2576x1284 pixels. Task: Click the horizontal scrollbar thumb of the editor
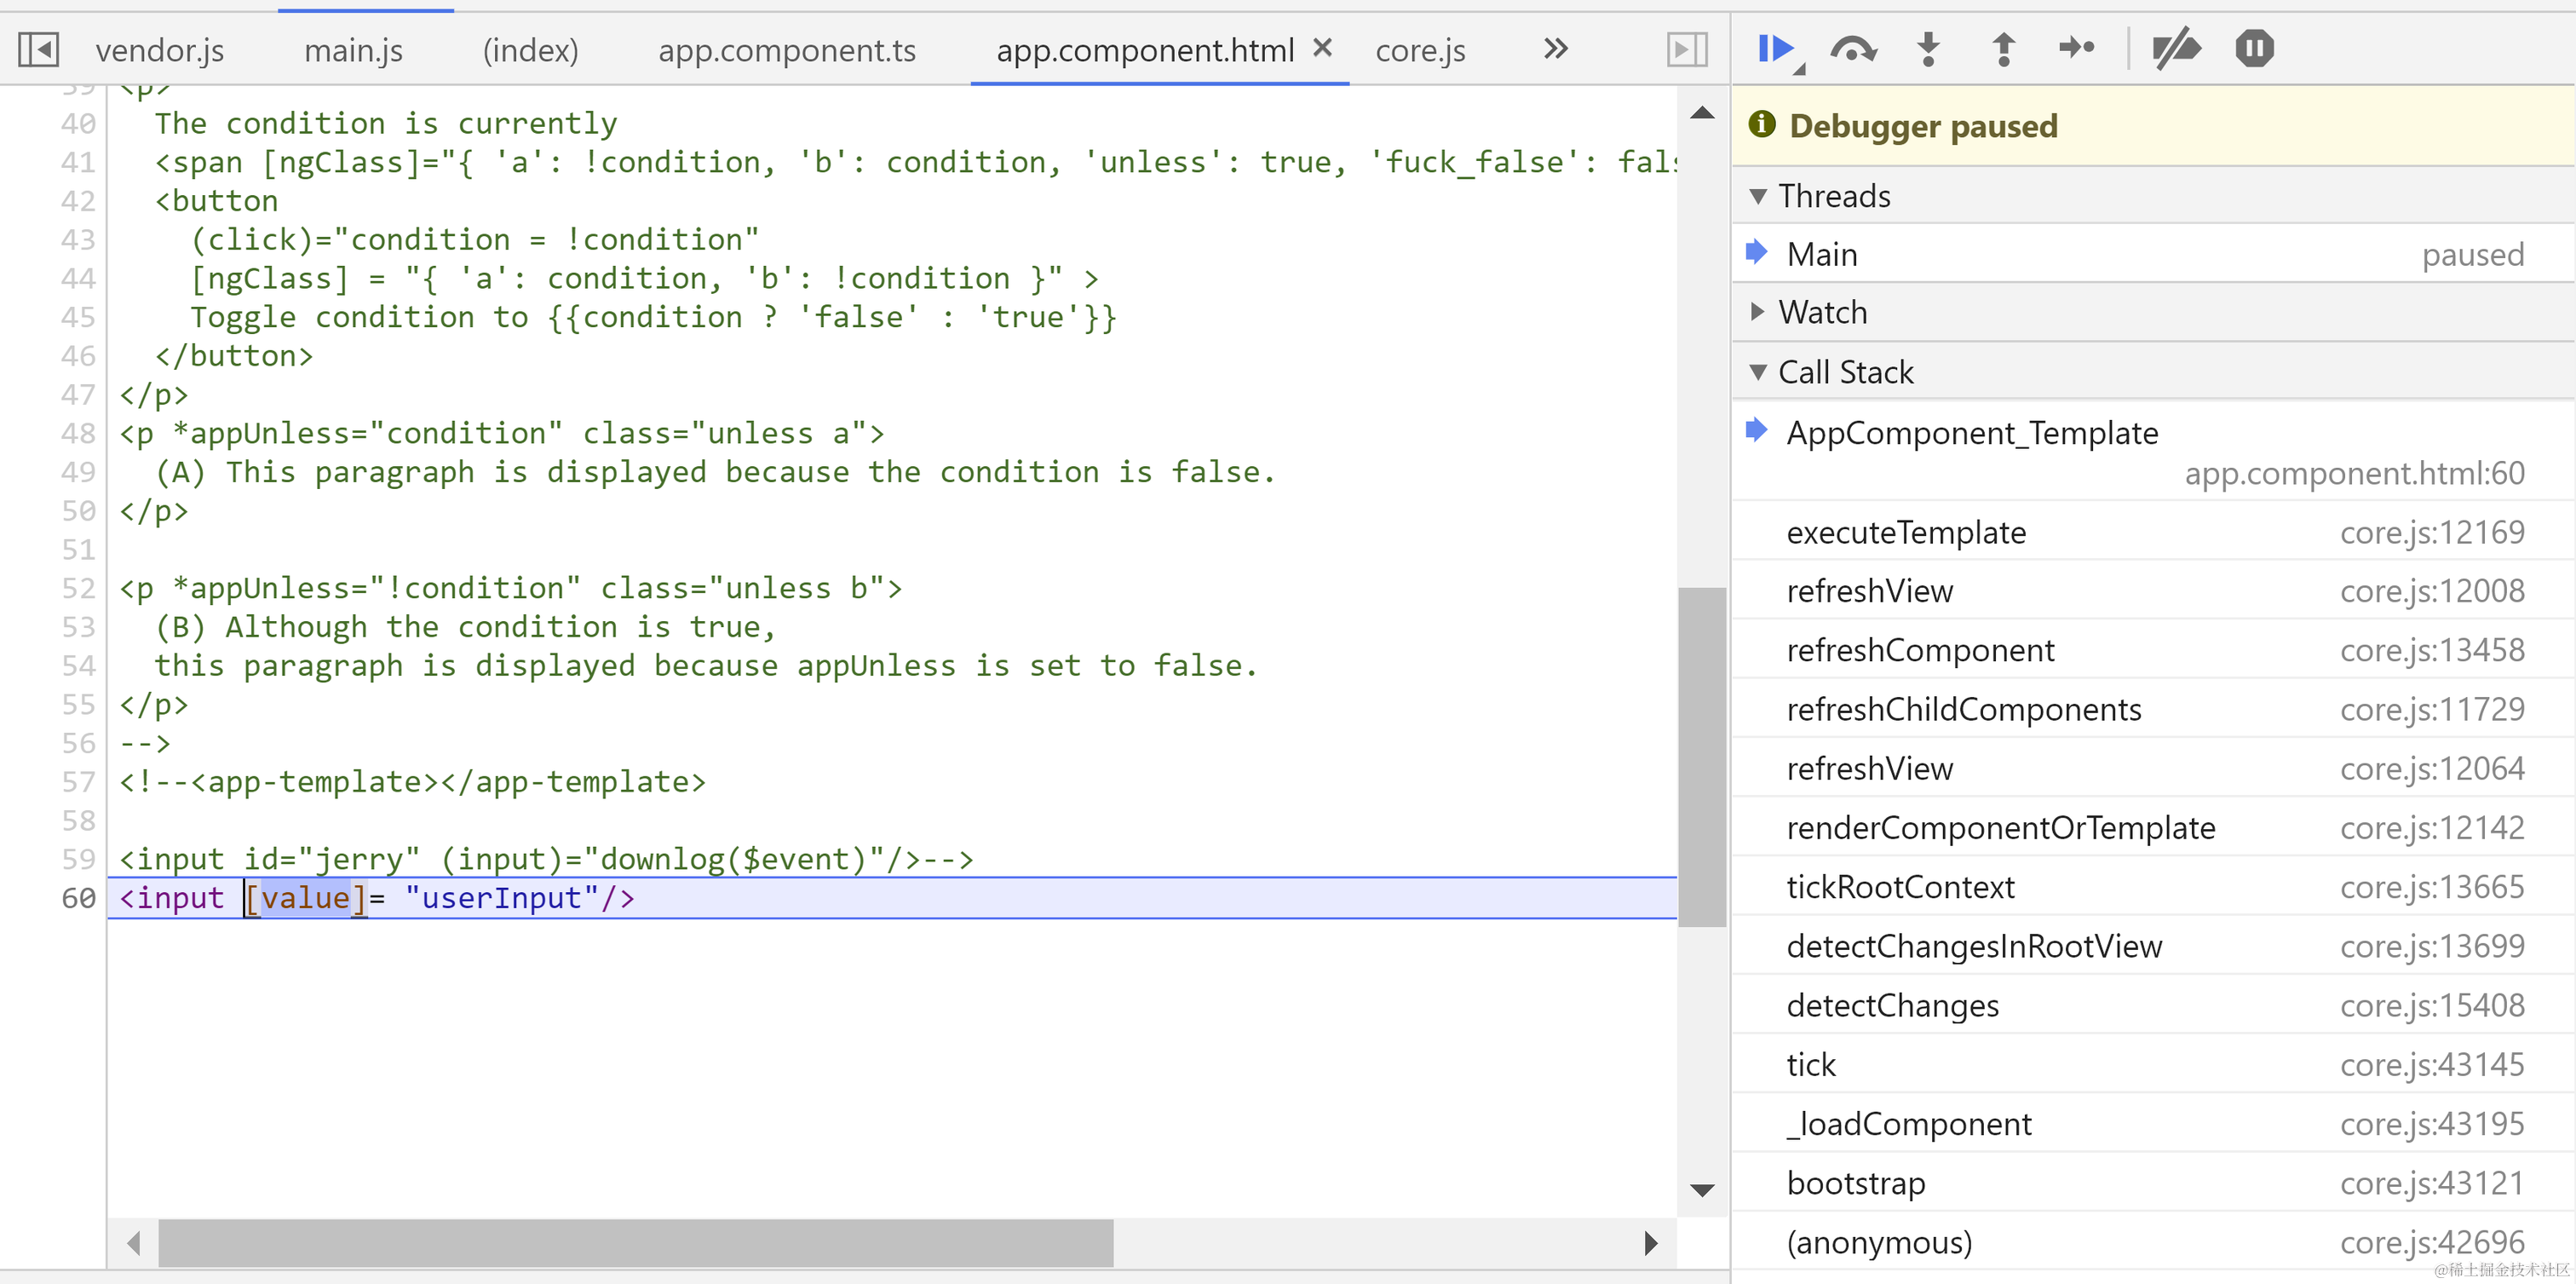tap(635, 1243)
